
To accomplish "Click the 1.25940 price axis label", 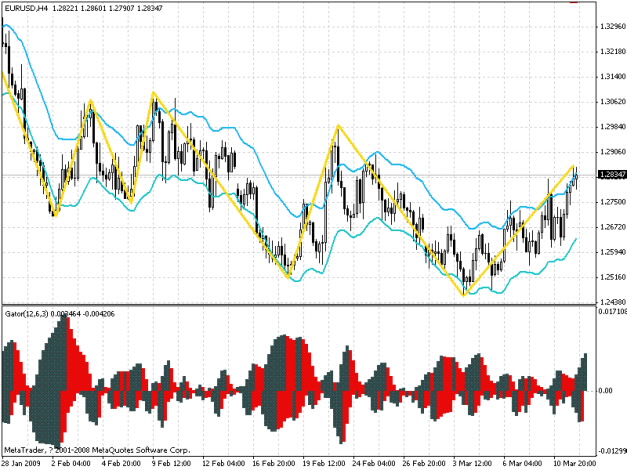I will (x=613, y=252).
